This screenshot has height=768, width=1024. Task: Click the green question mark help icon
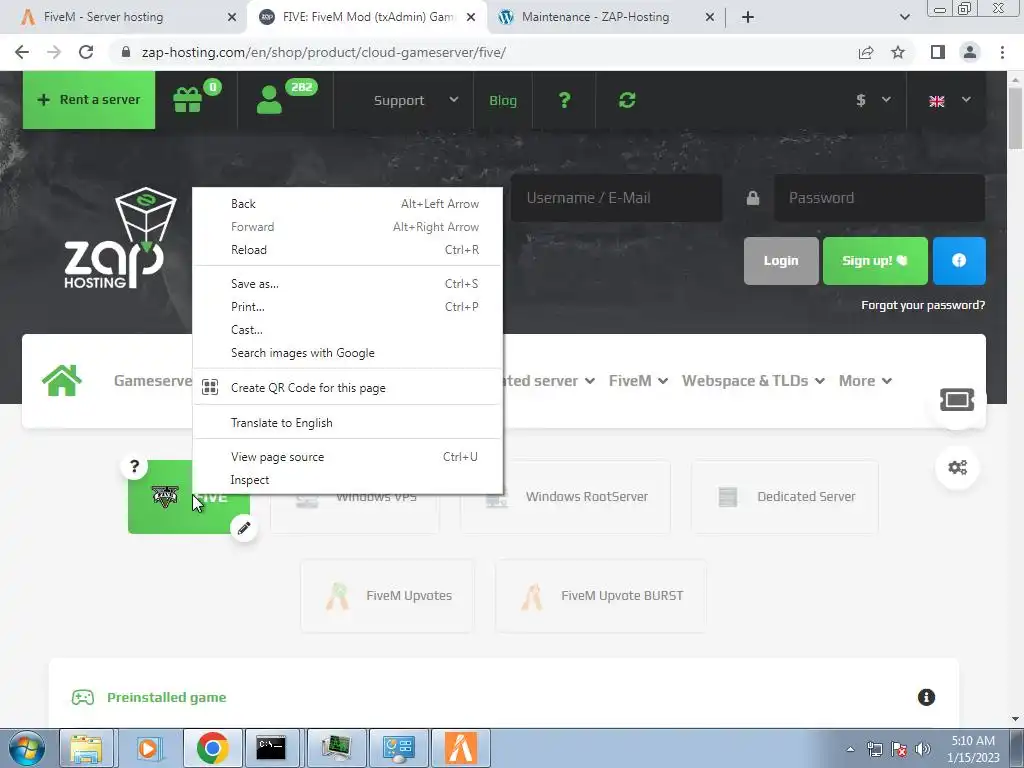(564, 100)
